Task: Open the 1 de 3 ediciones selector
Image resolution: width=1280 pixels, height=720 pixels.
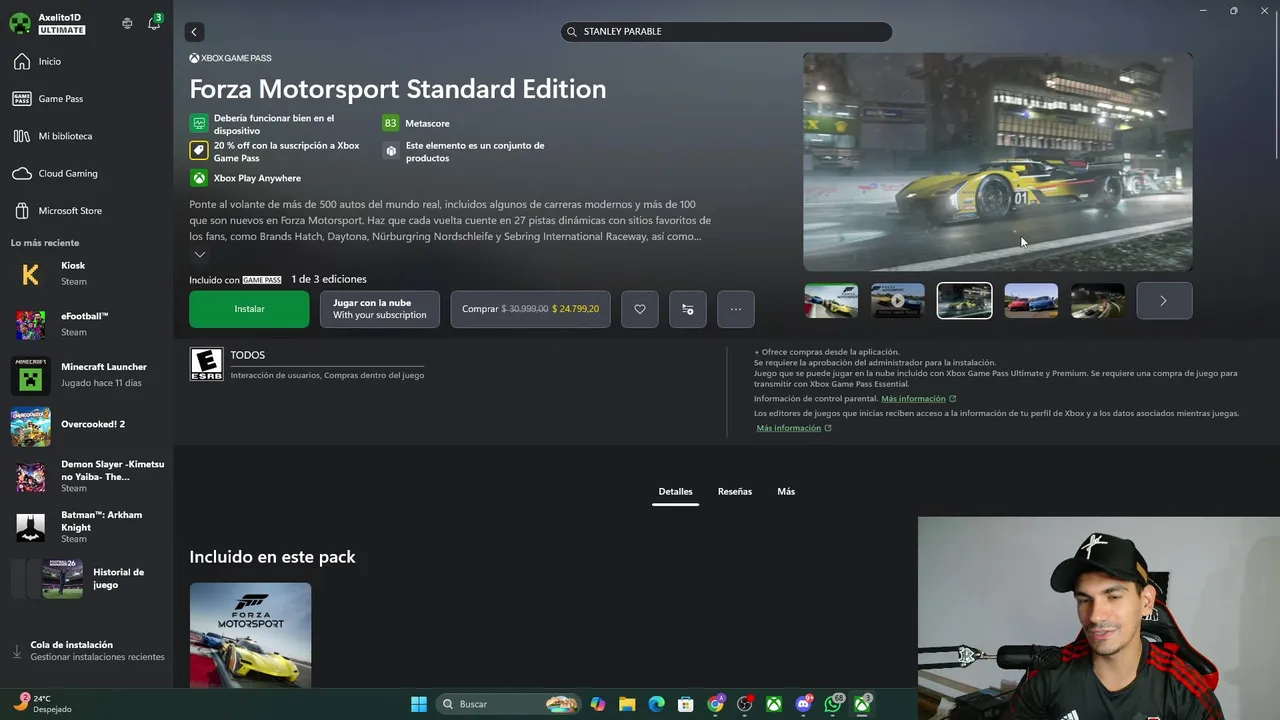Action: (x=329, y=279)
